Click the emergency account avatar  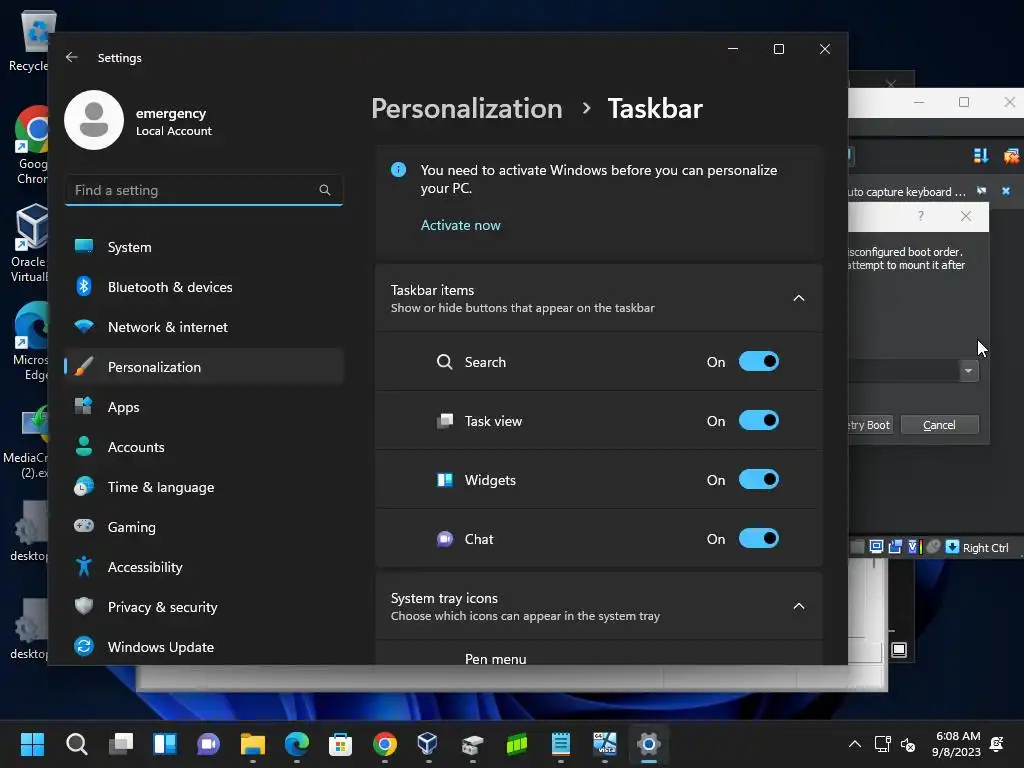[94, 120]
